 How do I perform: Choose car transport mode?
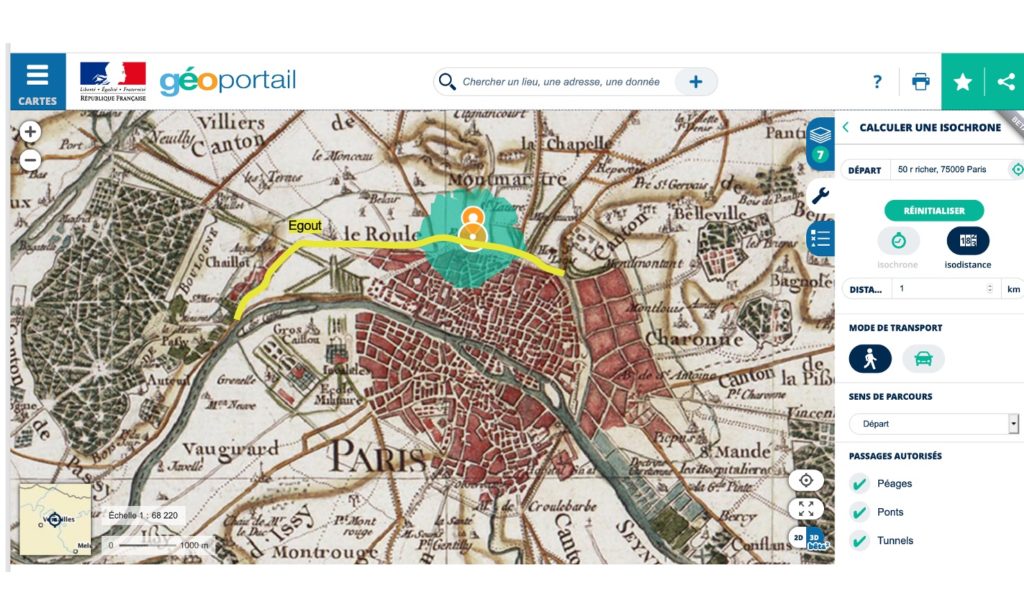tap(923, 359)
